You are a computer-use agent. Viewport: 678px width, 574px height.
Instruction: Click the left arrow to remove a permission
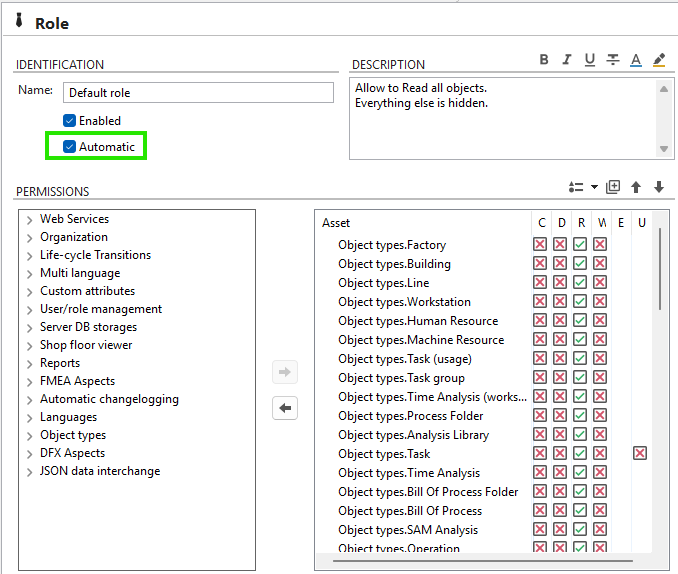(285, 408)
